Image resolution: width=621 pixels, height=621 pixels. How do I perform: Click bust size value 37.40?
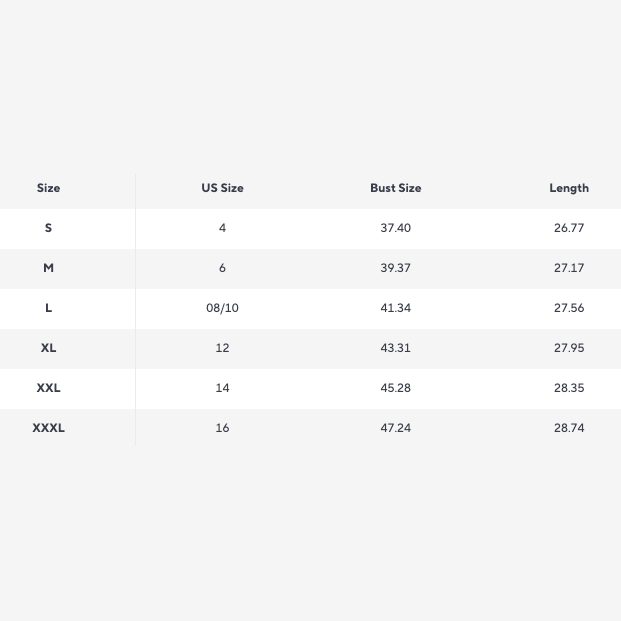[395, 228]
